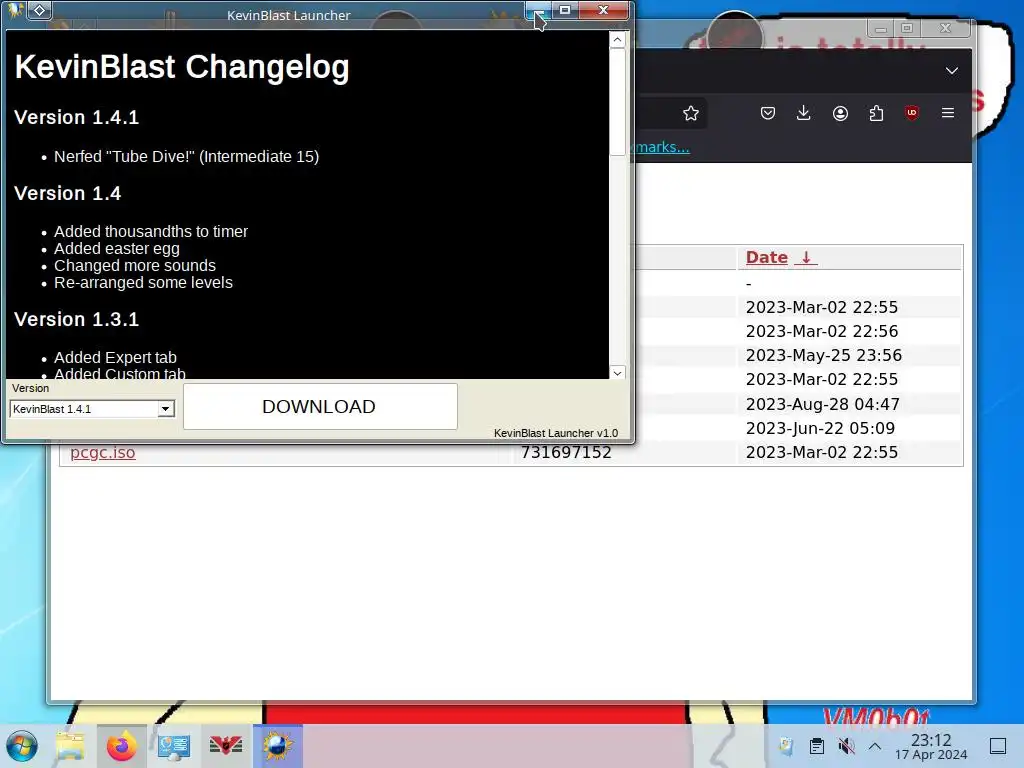Maximize the KevinBlast Launcher window

(565, 10)
